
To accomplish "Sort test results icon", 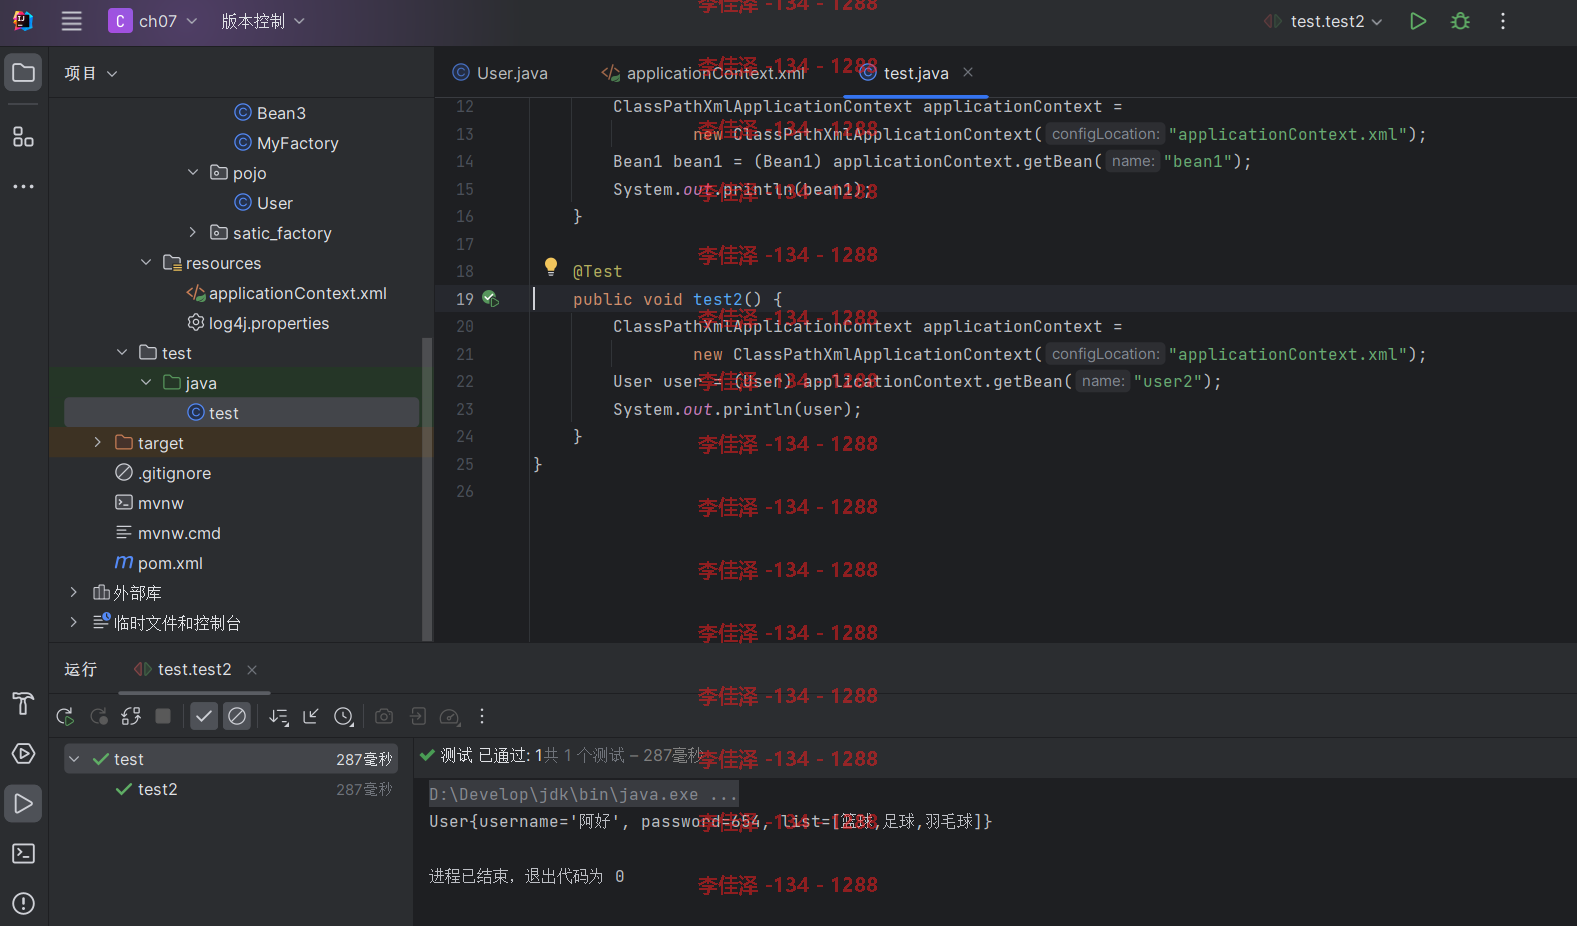I will tap(279, 716).
